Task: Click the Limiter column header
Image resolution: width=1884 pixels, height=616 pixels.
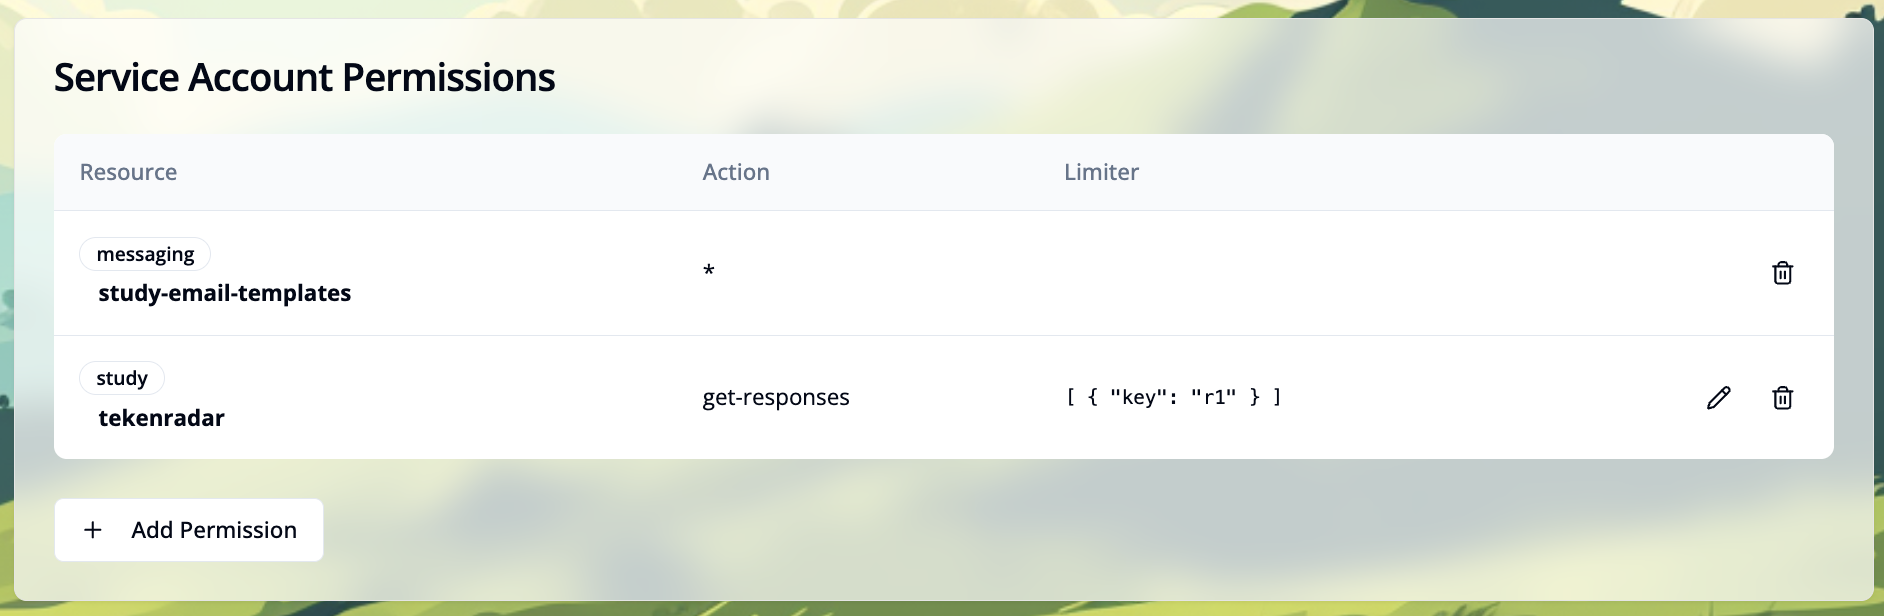Action: click(1101, 172)
